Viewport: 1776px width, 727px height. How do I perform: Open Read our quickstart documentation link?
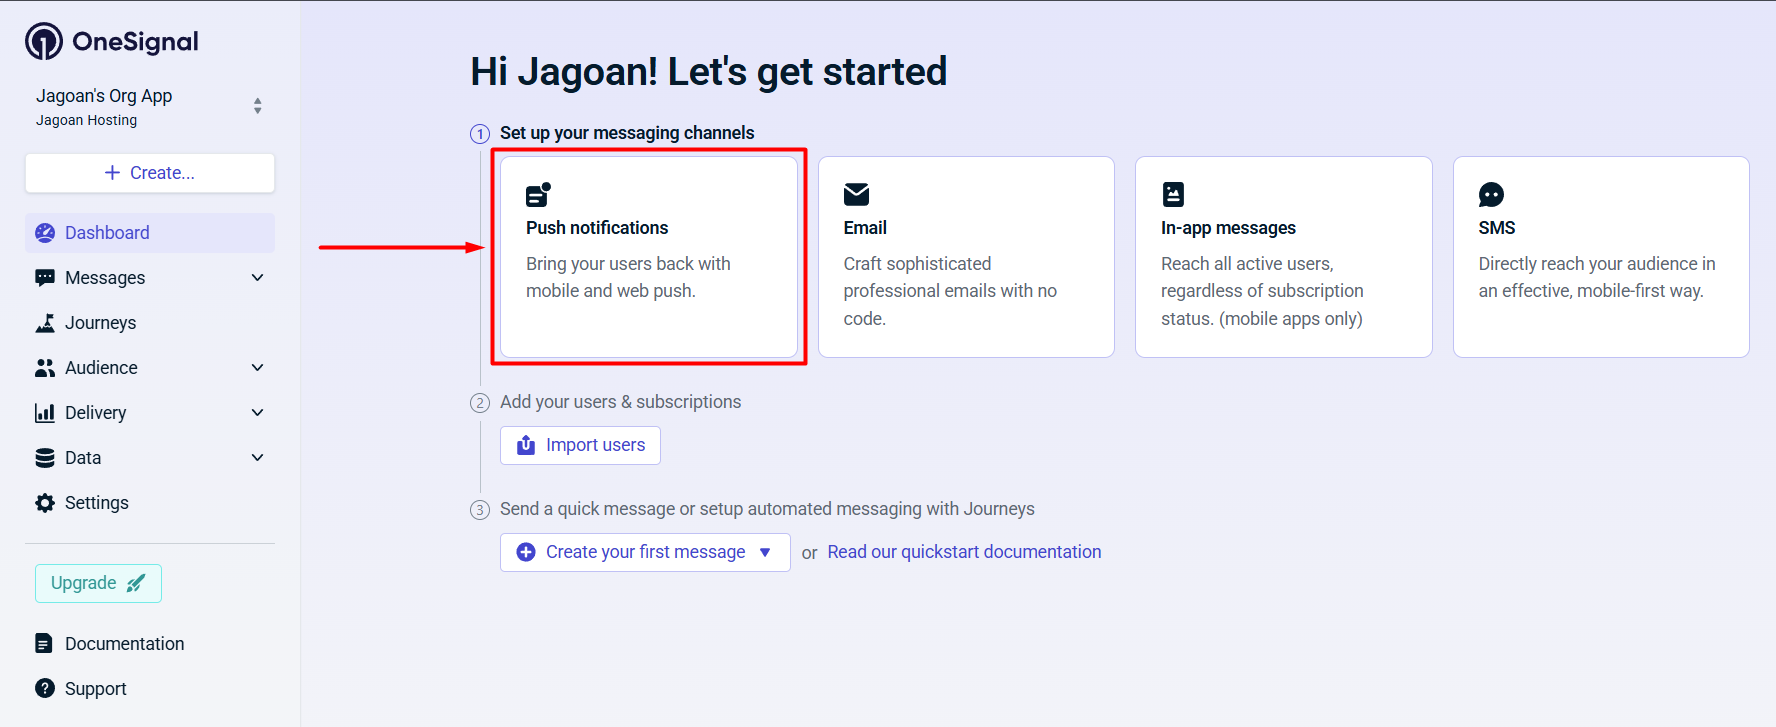pyautogui.click(x=964, y=552)
